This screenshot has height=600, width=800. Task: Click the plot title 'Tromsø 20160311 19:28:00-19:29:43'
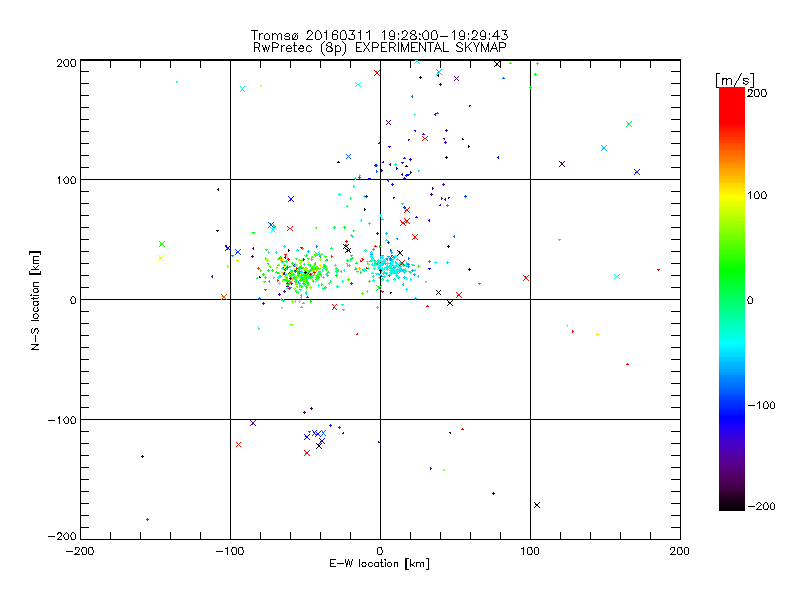click(379, 35)
